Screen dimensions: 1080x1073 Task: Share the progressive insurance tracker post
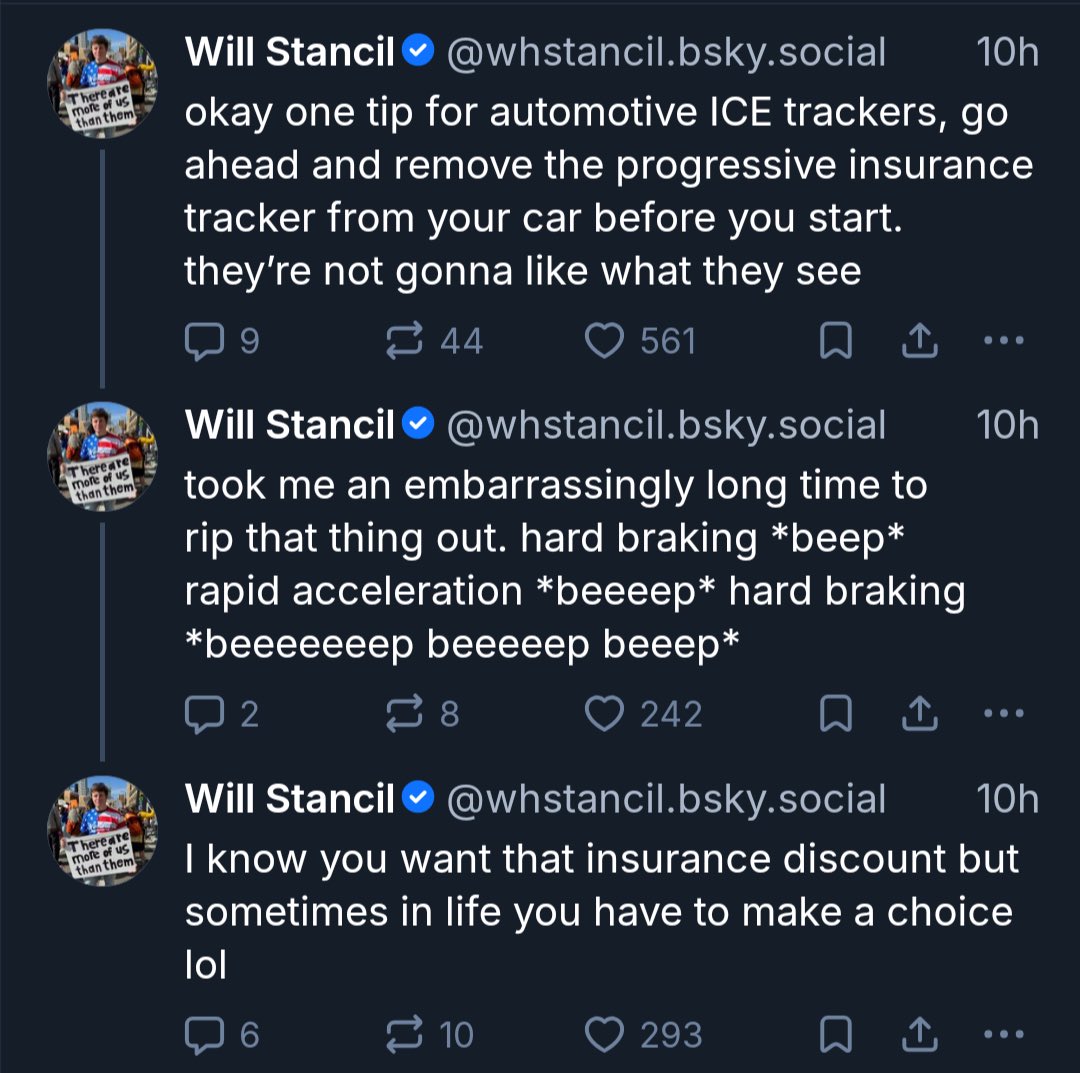pos(920,341)
